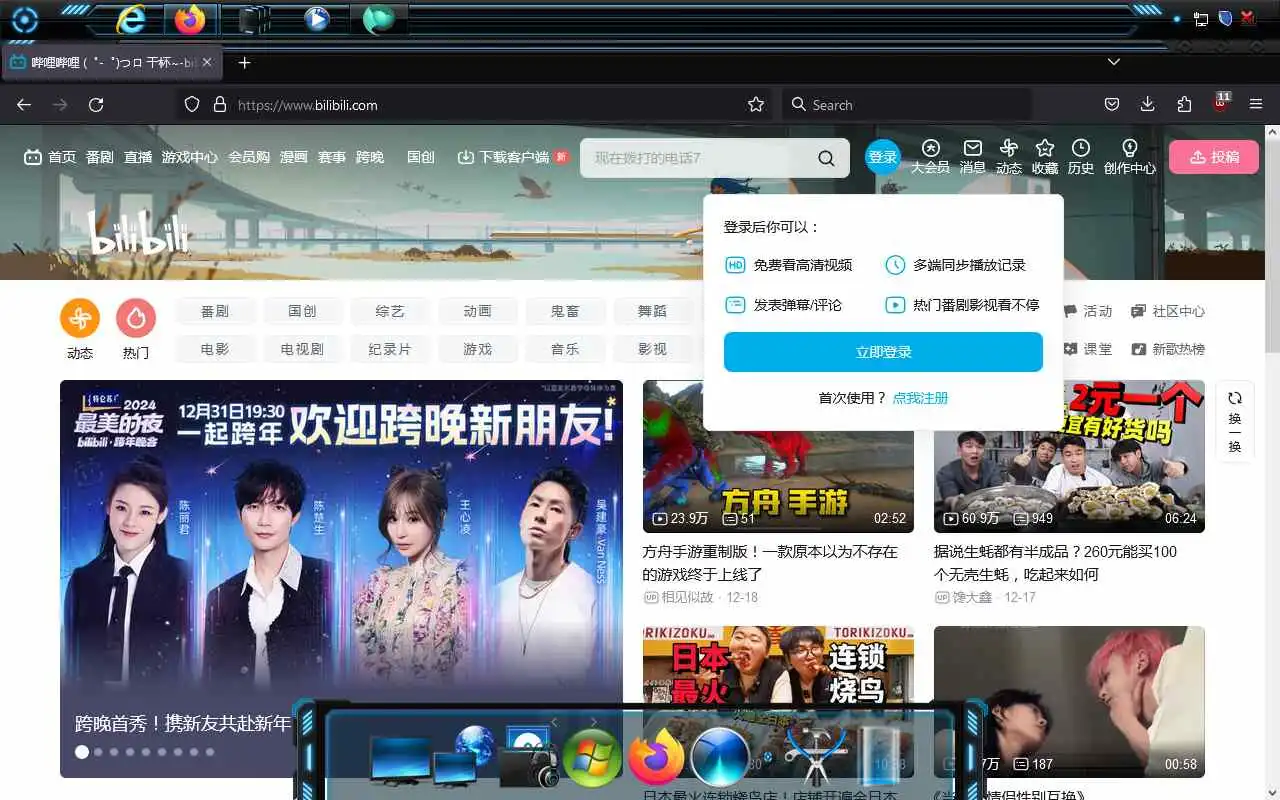1280x800 pixels.
Task: Open 消息 messages in header
Action: (973, 157)
